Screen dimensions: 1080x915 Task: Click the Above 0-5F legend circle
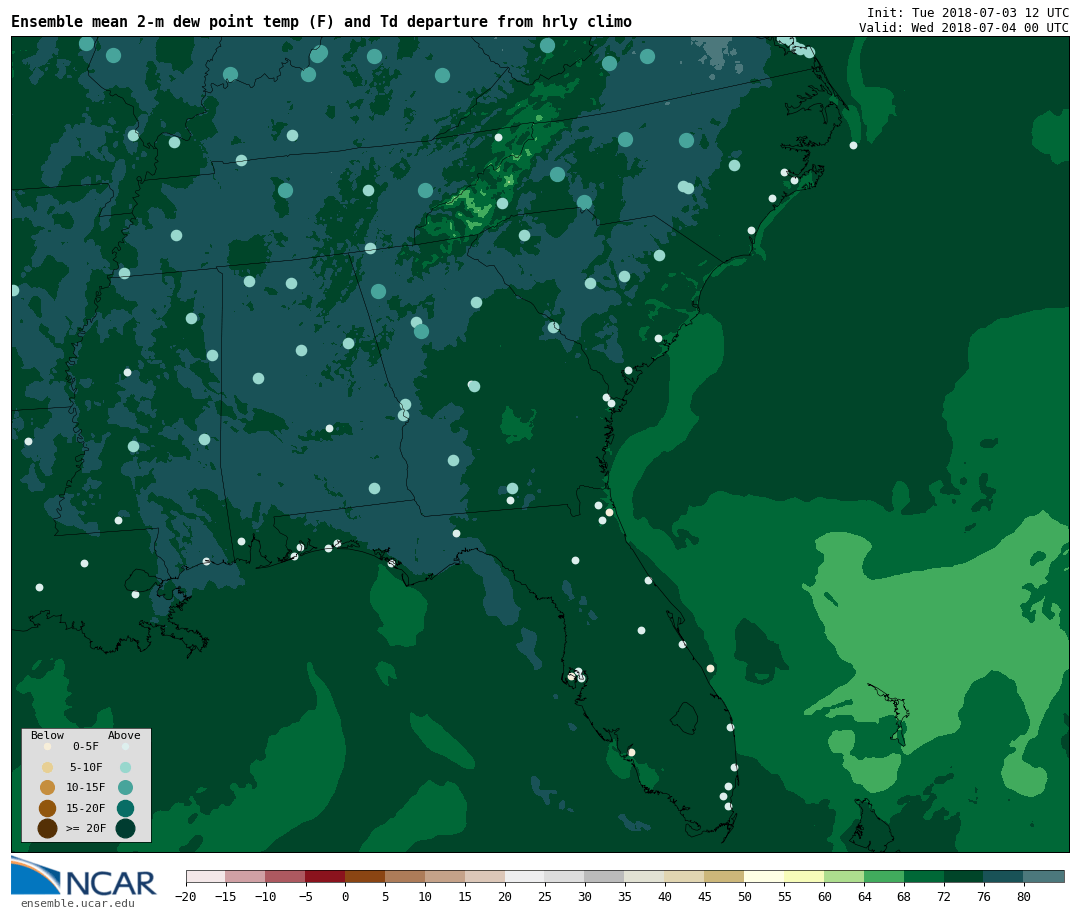125,746
